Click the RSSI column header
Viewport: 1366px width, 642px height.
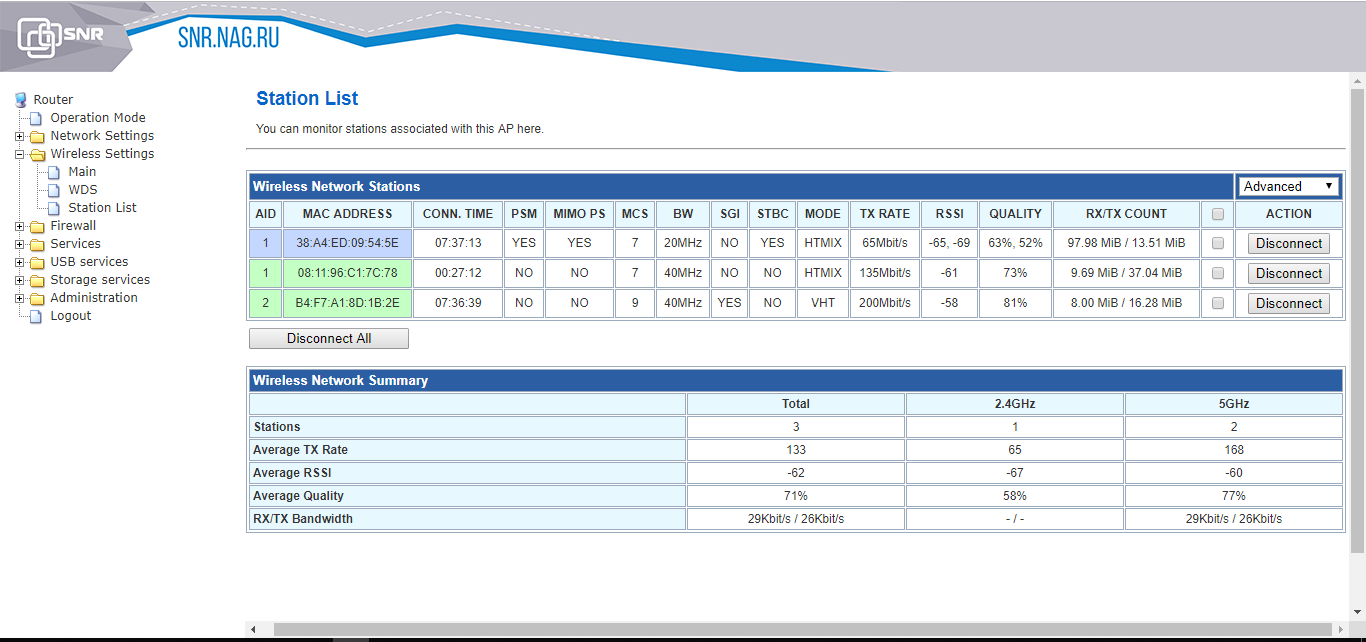pyautogui.click(x=950, y=214)
